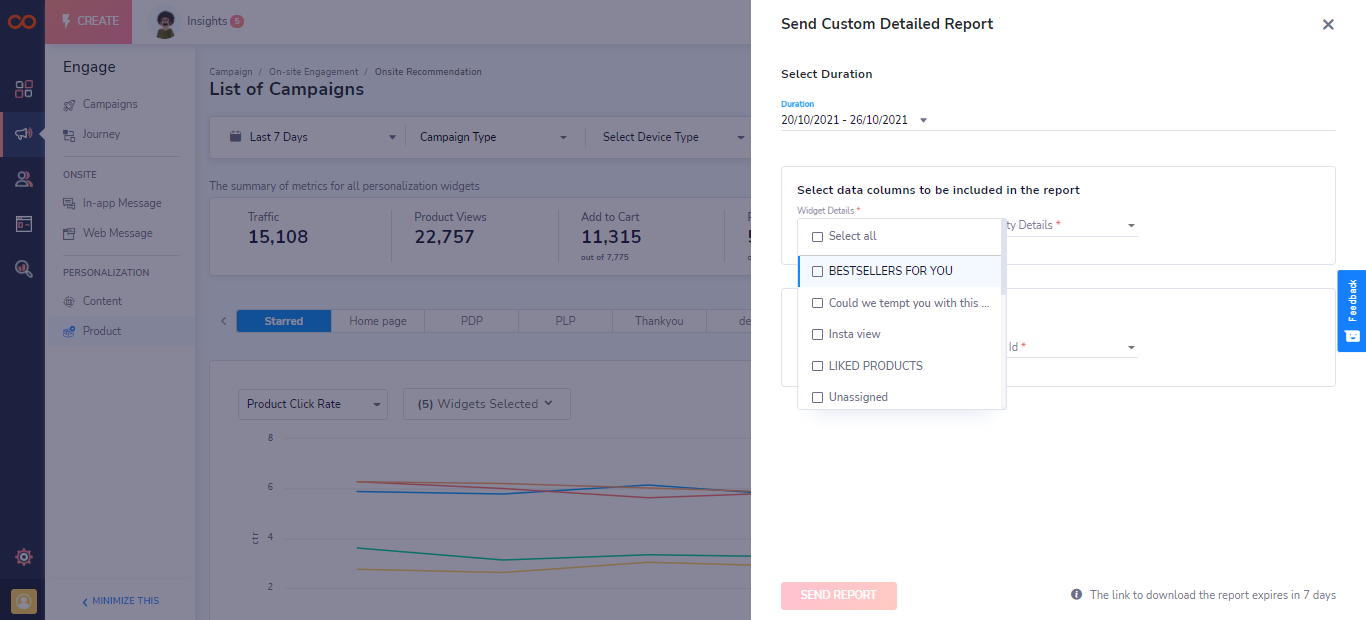
Task: Check the Insta view option
Action: point(817,335)
